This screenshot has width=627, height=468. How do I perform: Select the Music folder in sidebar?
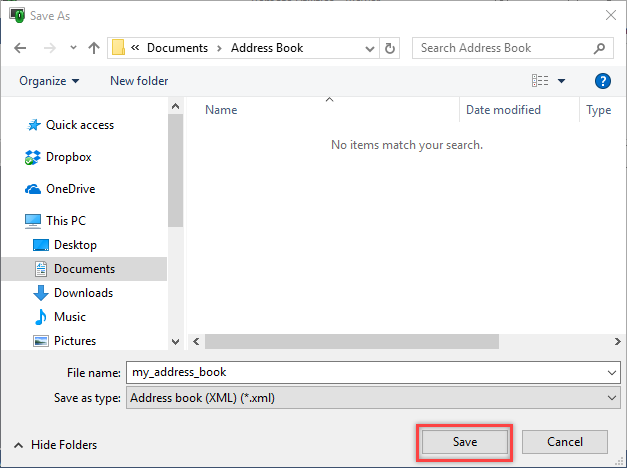pos(69,317)
